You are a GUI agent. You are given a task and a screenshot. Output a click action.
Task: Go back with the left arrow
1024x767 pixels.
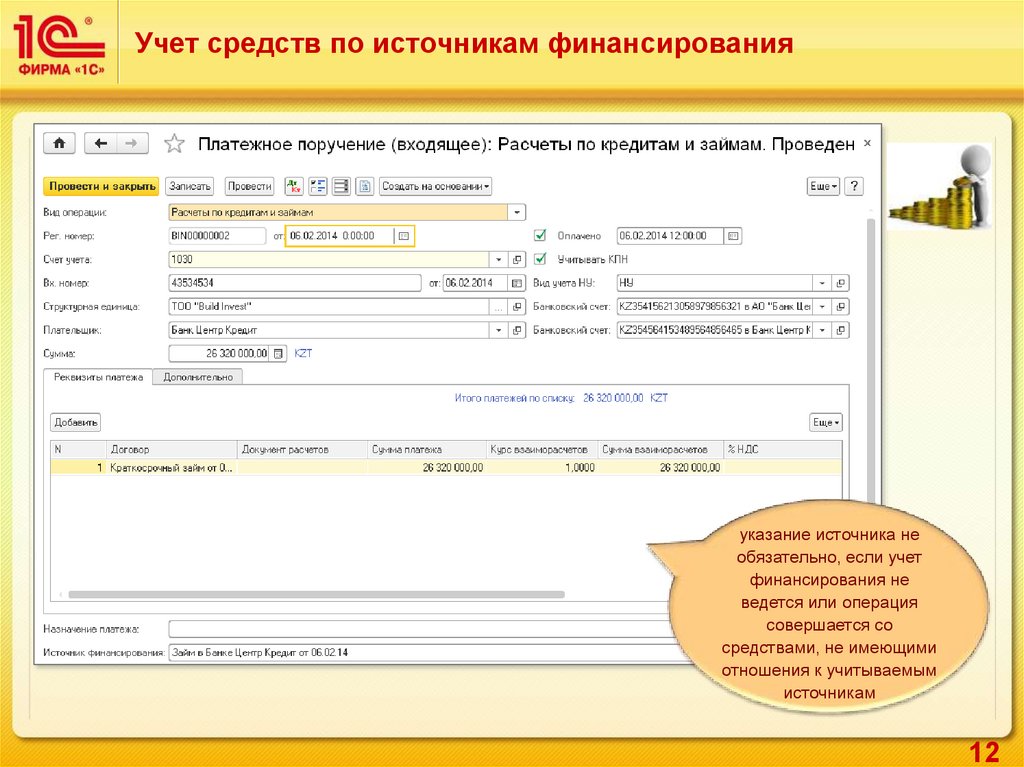(x=100, y=143)
